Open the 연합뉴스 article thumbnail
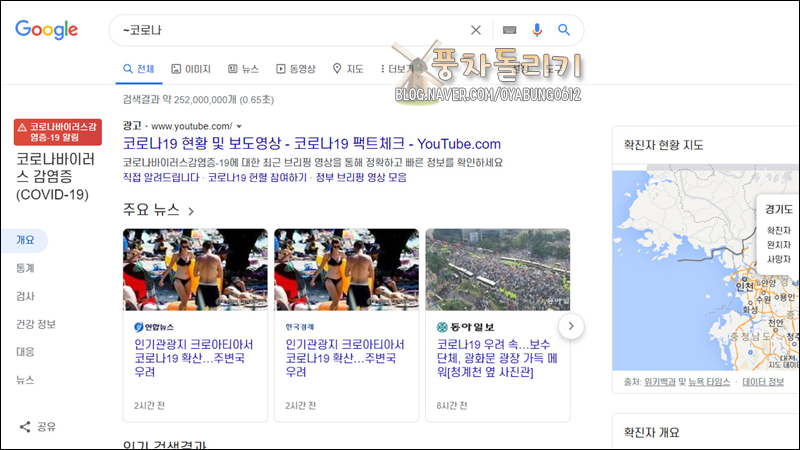Screen dimensions: 800x450 coord(195,269)
